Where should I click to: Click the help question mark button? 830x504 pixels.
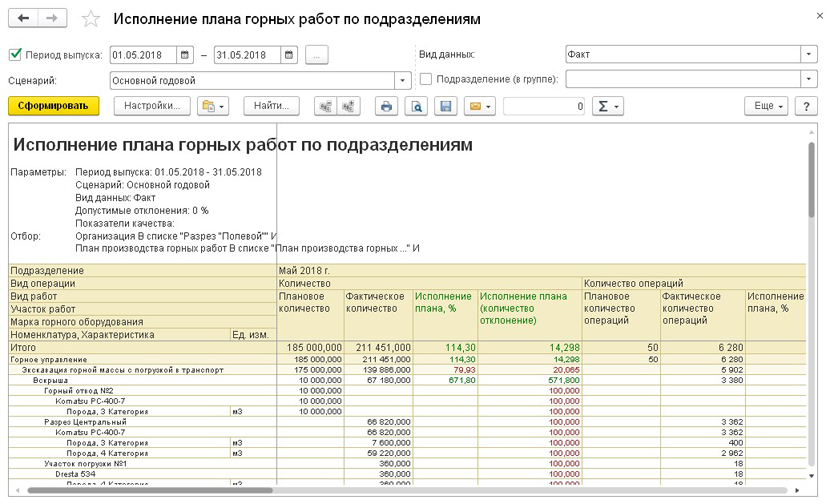806,106
